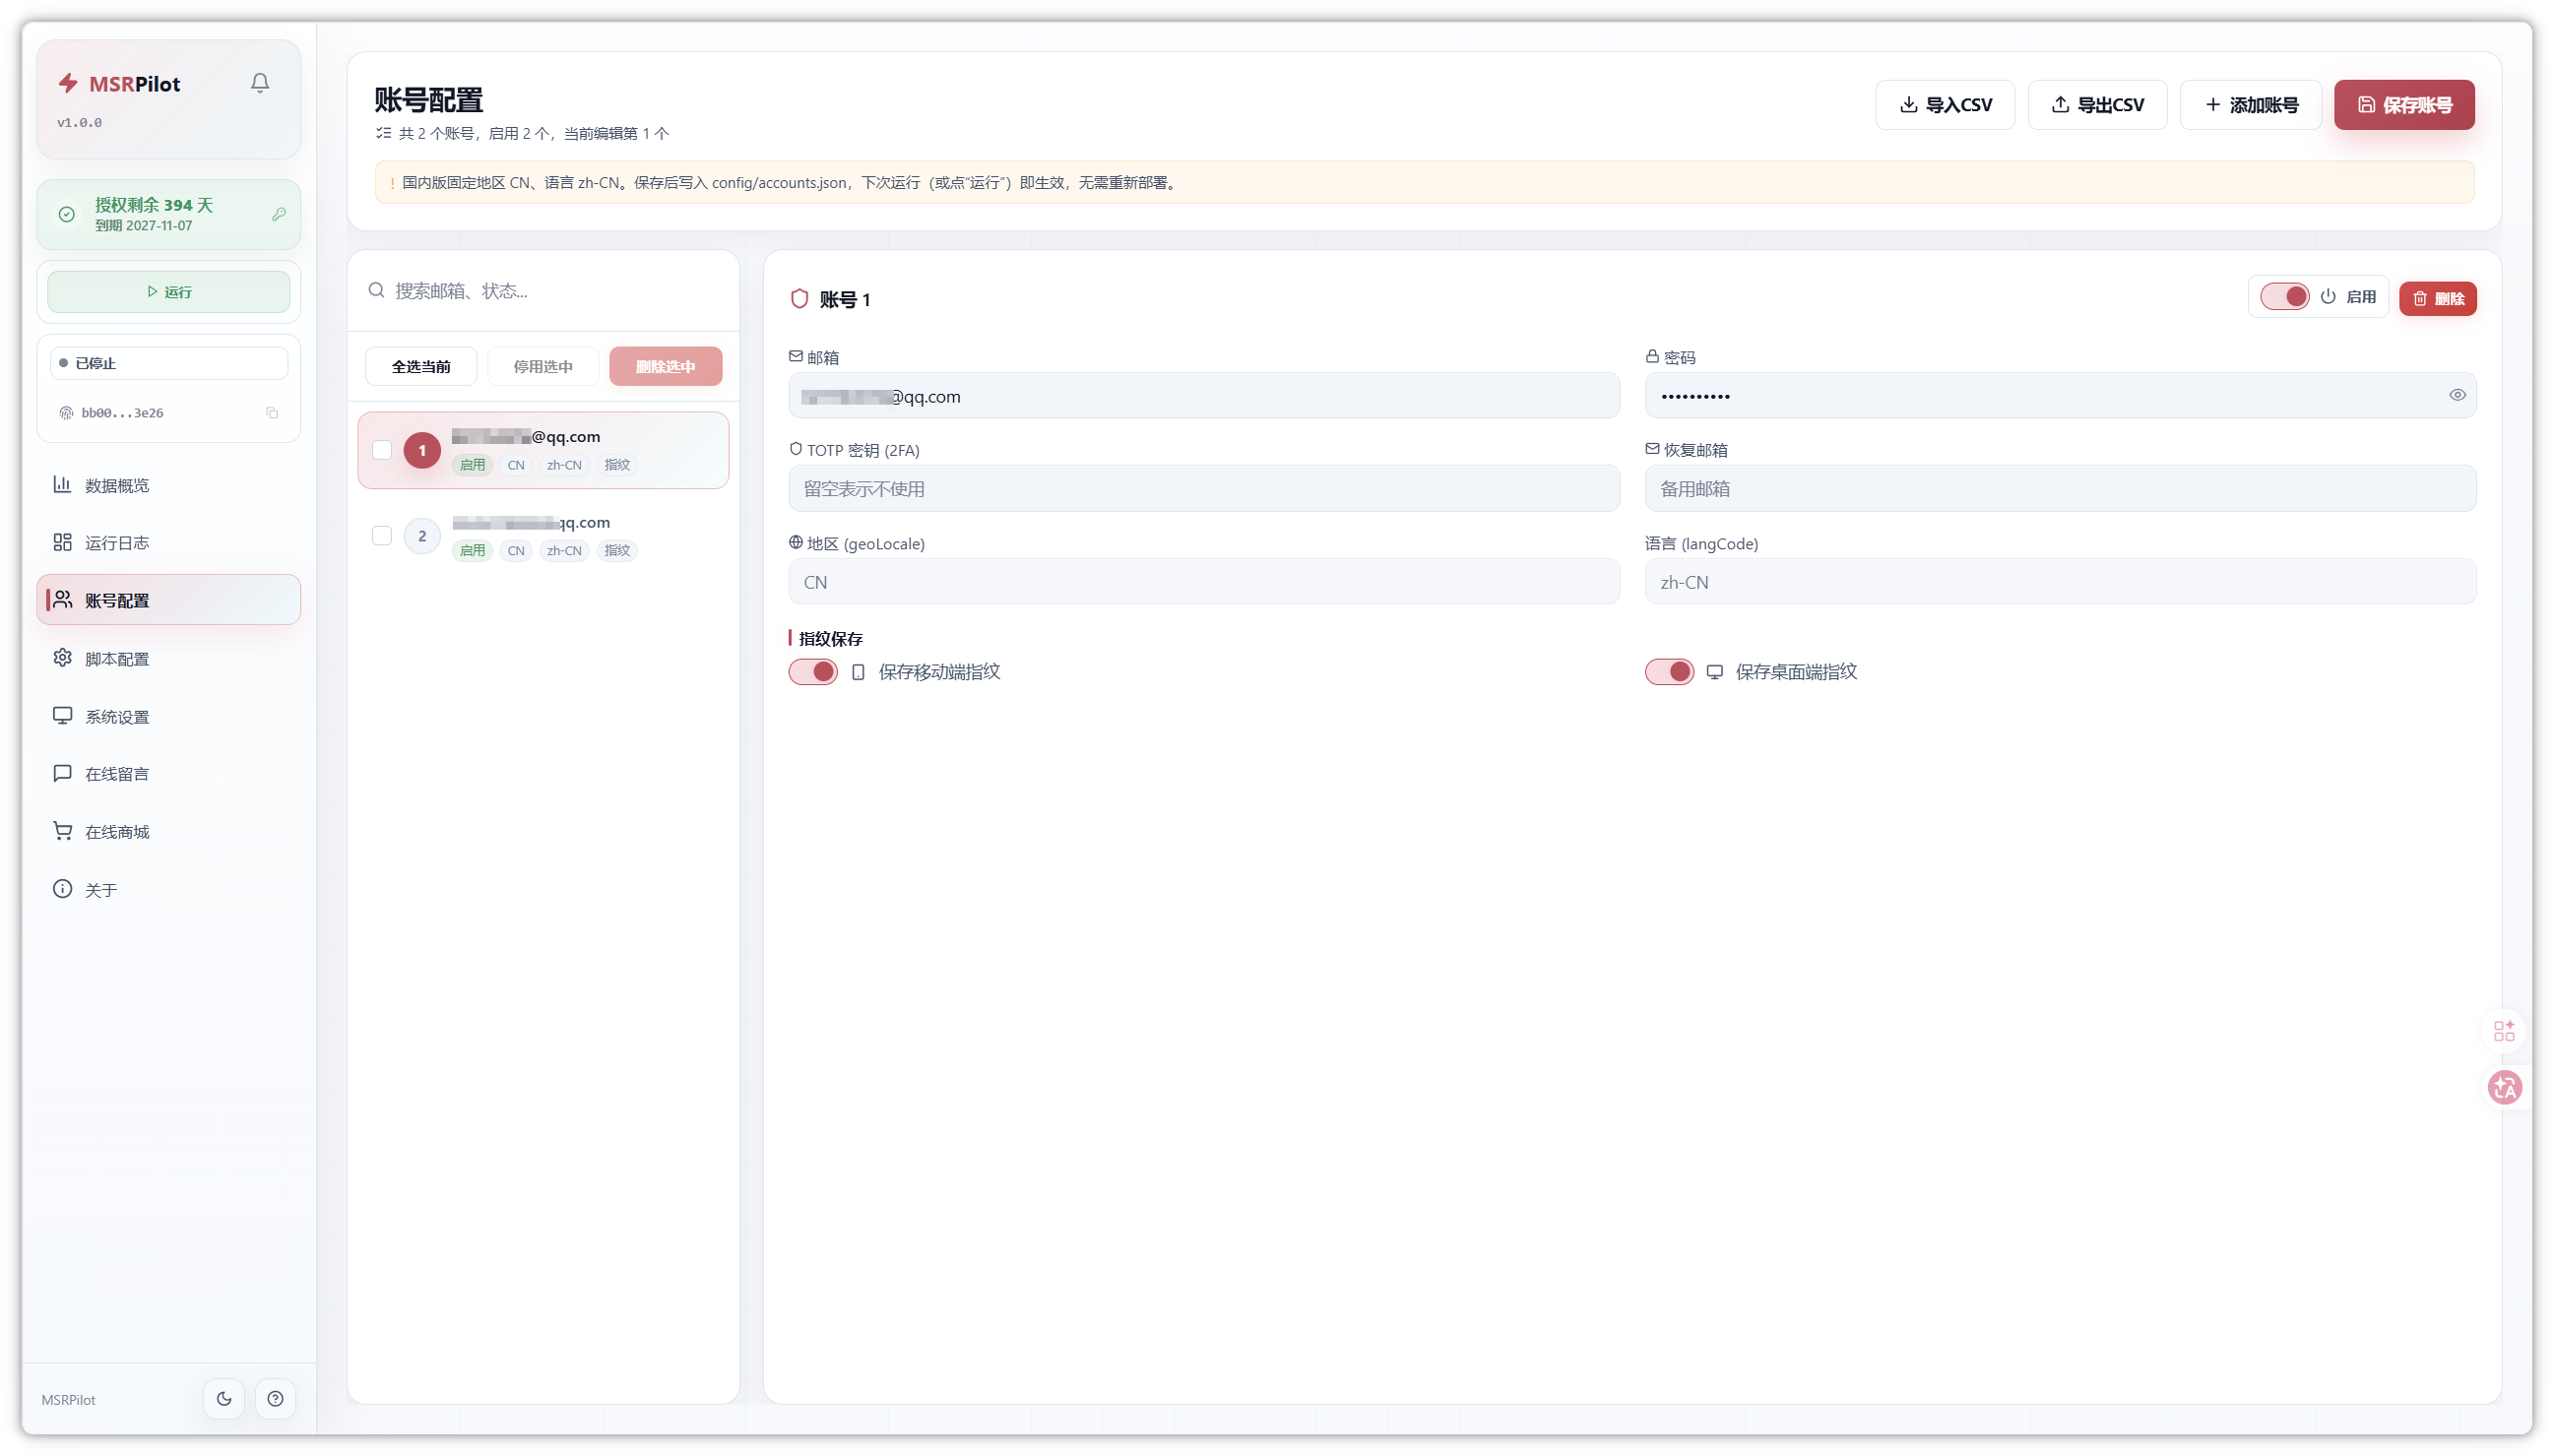The image size is (2554, 1456).
Task: Focus the TOTP 密钥 input field
Action: [1204, 489]
